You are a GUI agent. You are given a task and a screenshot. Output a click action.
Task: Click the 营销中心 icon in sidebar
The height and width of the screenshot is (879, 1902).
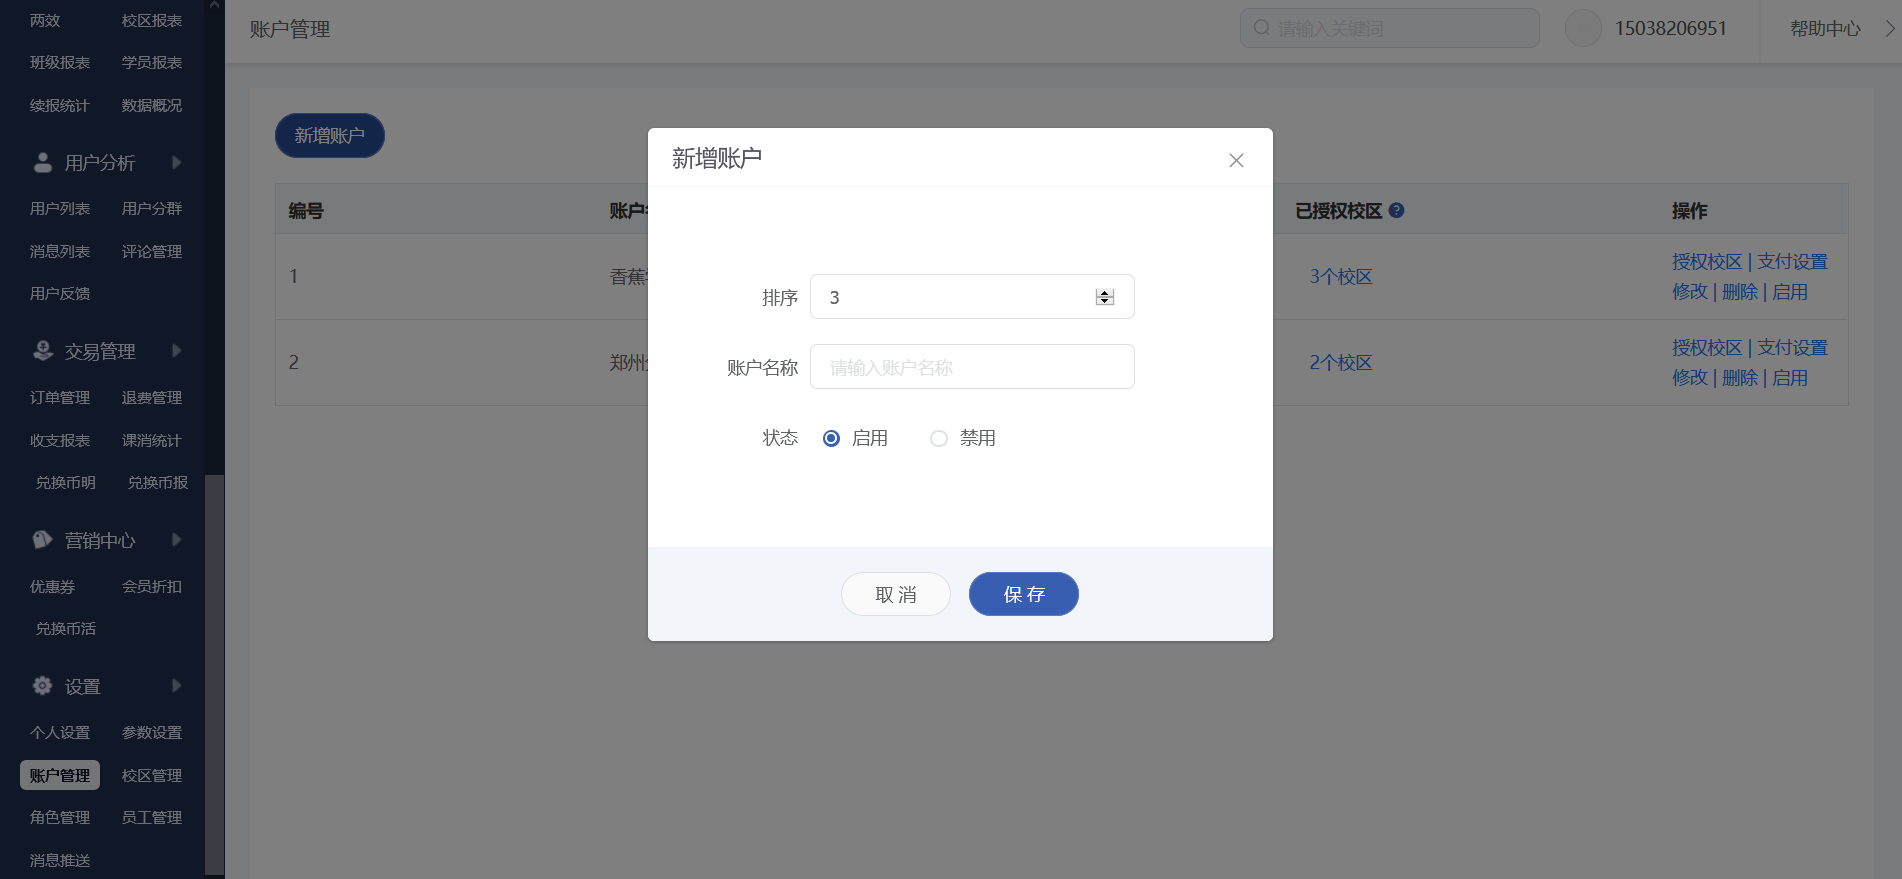click(x=43, y=540)
